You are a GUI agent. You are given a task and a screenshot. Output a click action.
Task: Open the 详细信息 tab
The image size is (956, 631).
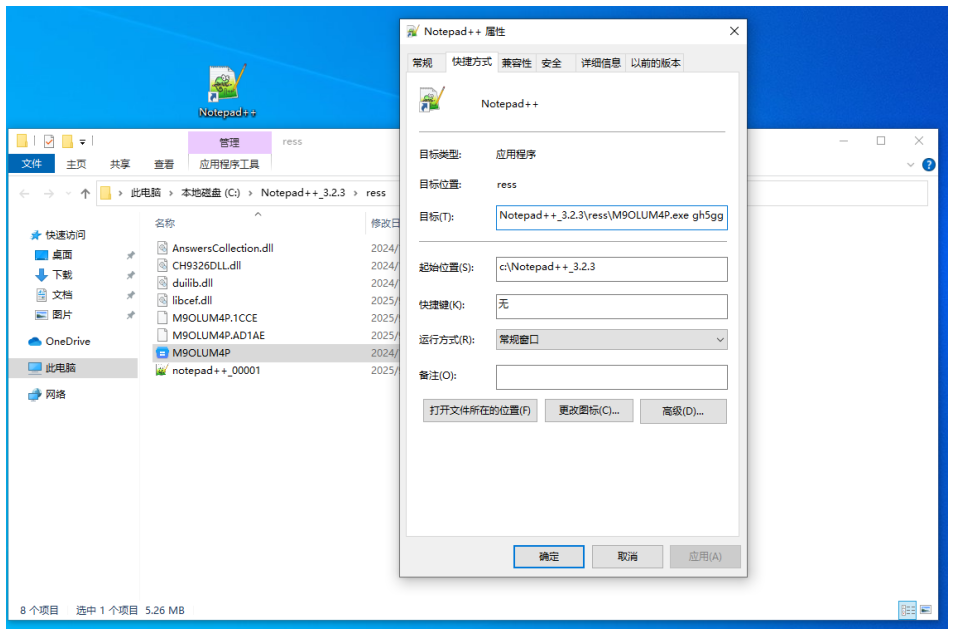pos(600,63)
